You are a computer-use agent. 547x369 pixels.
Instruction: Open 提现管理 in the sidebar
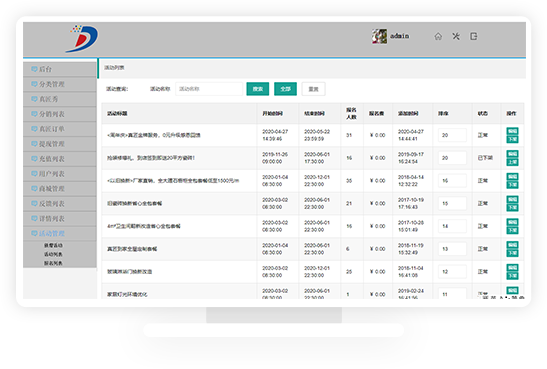(60, 144)
